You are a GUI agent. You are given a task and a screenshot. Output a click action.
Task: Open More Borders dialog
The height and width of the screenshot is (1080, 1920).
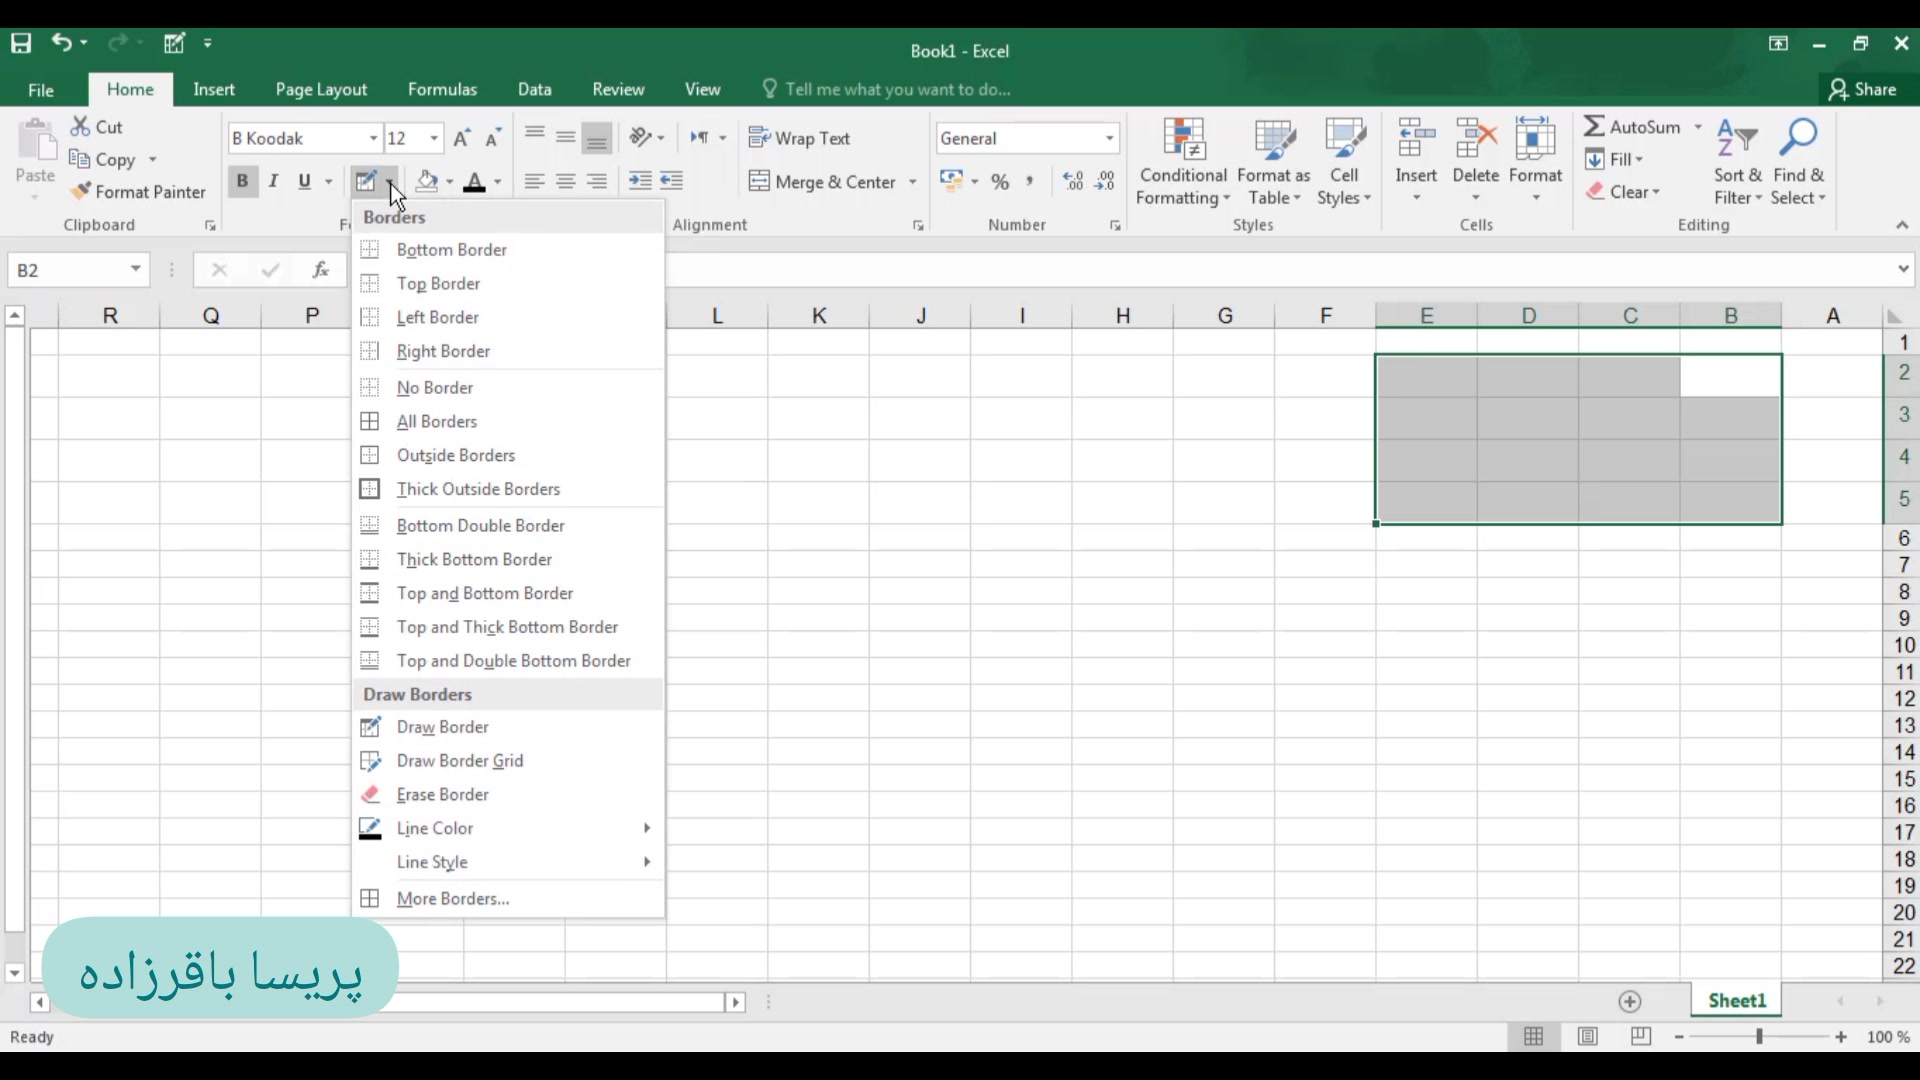coord(452,899)
